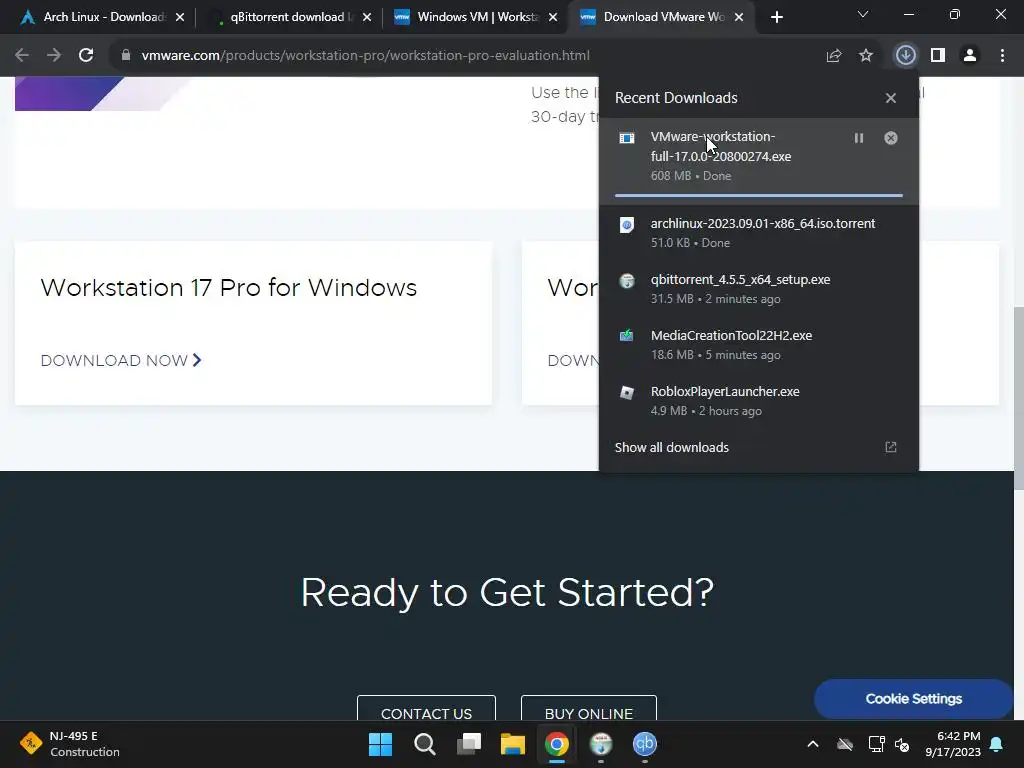Open the globe installer taskbar icon
The height and width of the screenshot is (768, 1024).
pos(601,744)
